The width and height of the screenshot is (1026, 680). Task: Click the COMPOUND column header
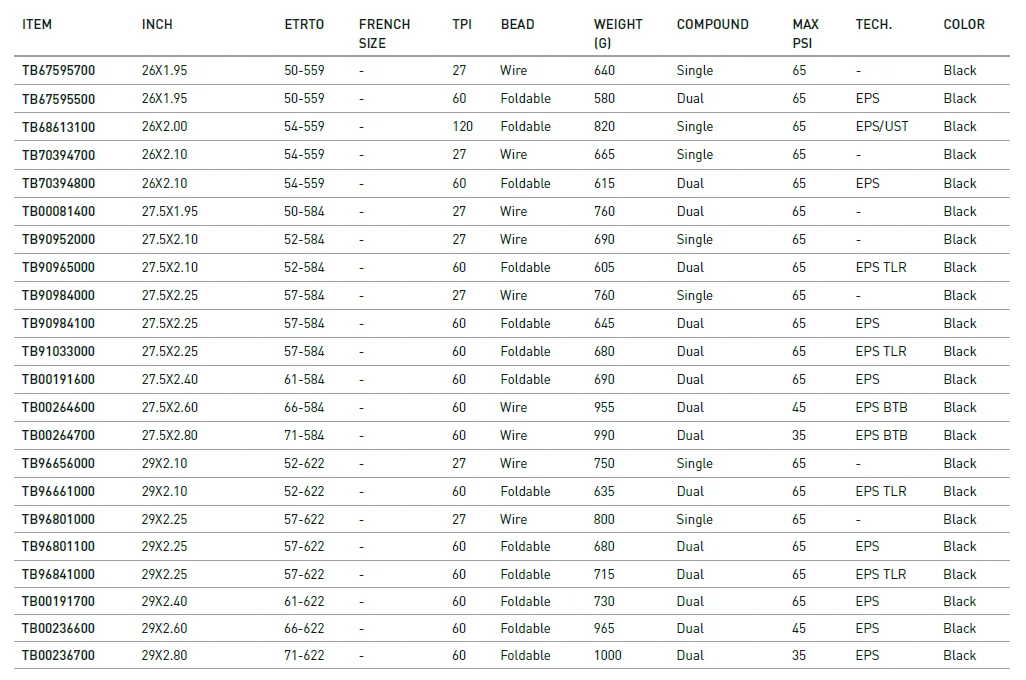point(712,24)
